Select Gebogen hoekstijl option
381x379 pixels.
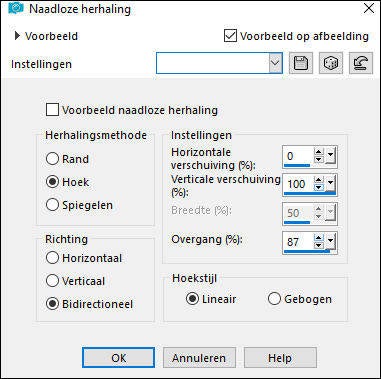click(x=274, y=299)
